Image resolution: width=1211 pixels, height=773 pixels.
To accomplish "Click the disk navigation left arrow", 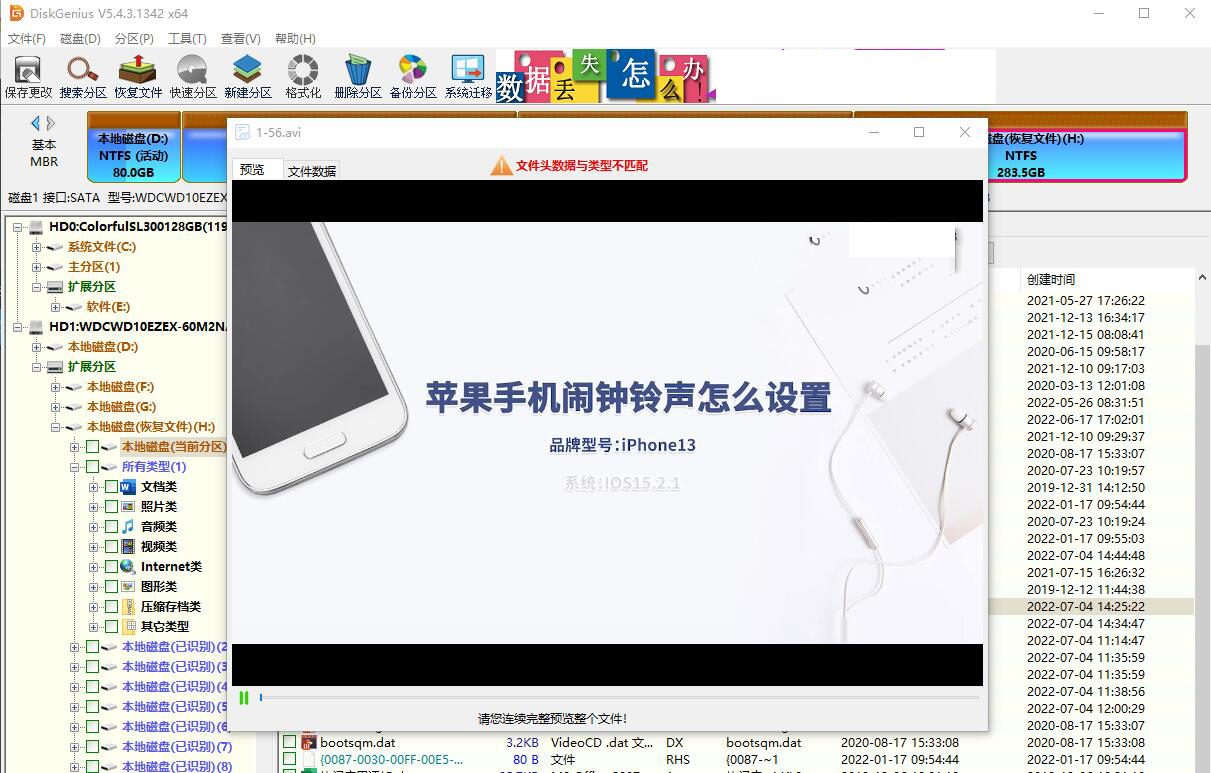I will point(35,123).
